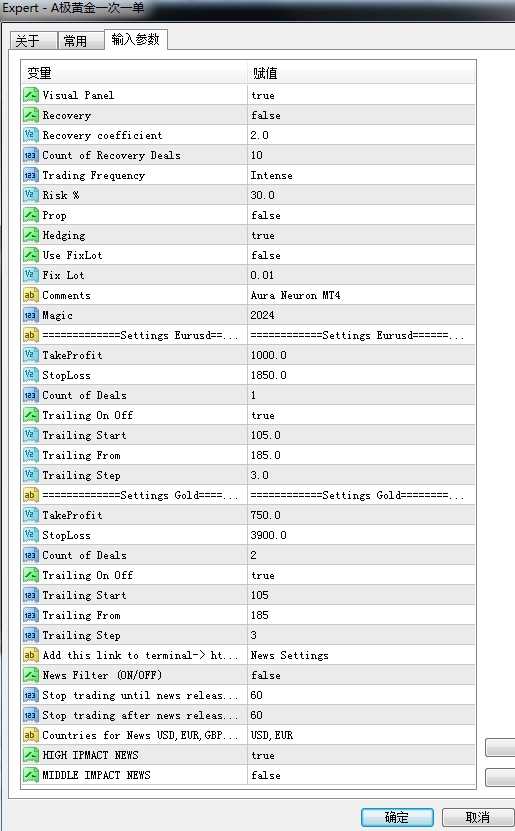Click the HIGH IPMACT NEWS boolean icon
This screenshot has width=515, height=831.
point(31,755)
